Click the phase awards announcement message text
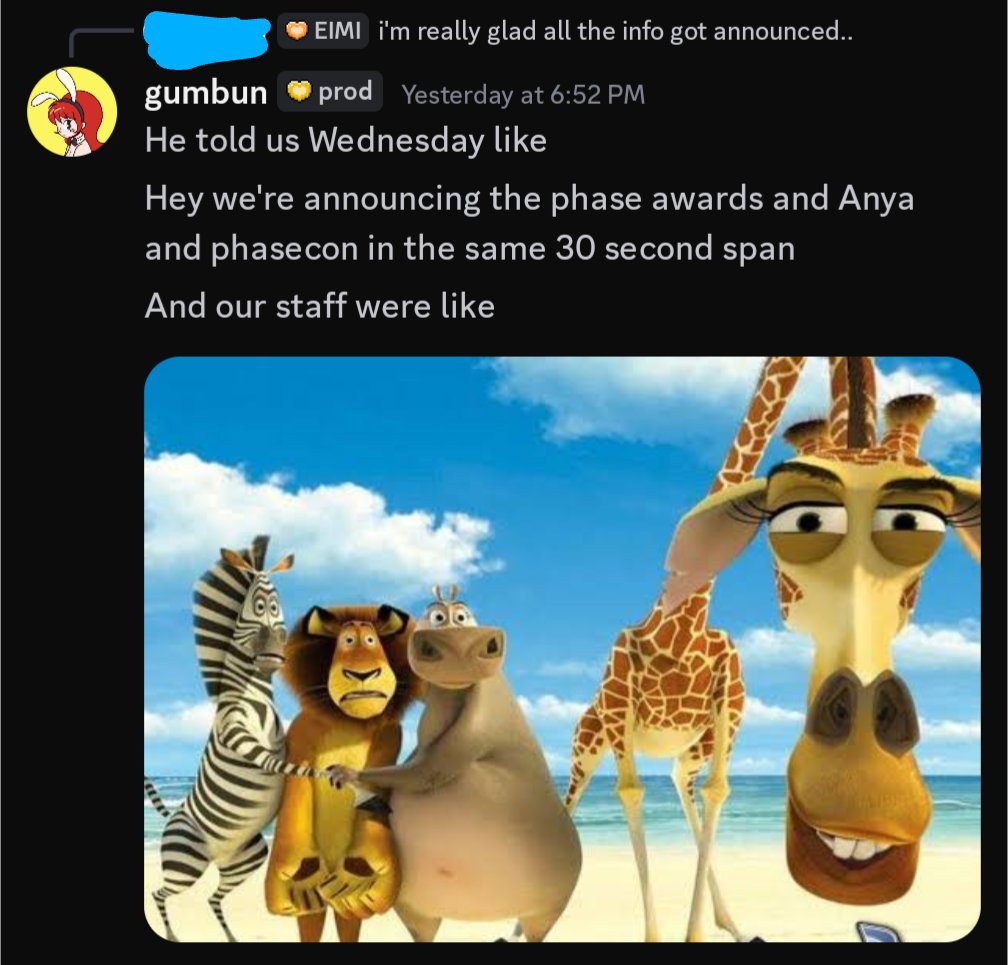The width and height of the screenshot is (1008, 965). click(529, 222)
